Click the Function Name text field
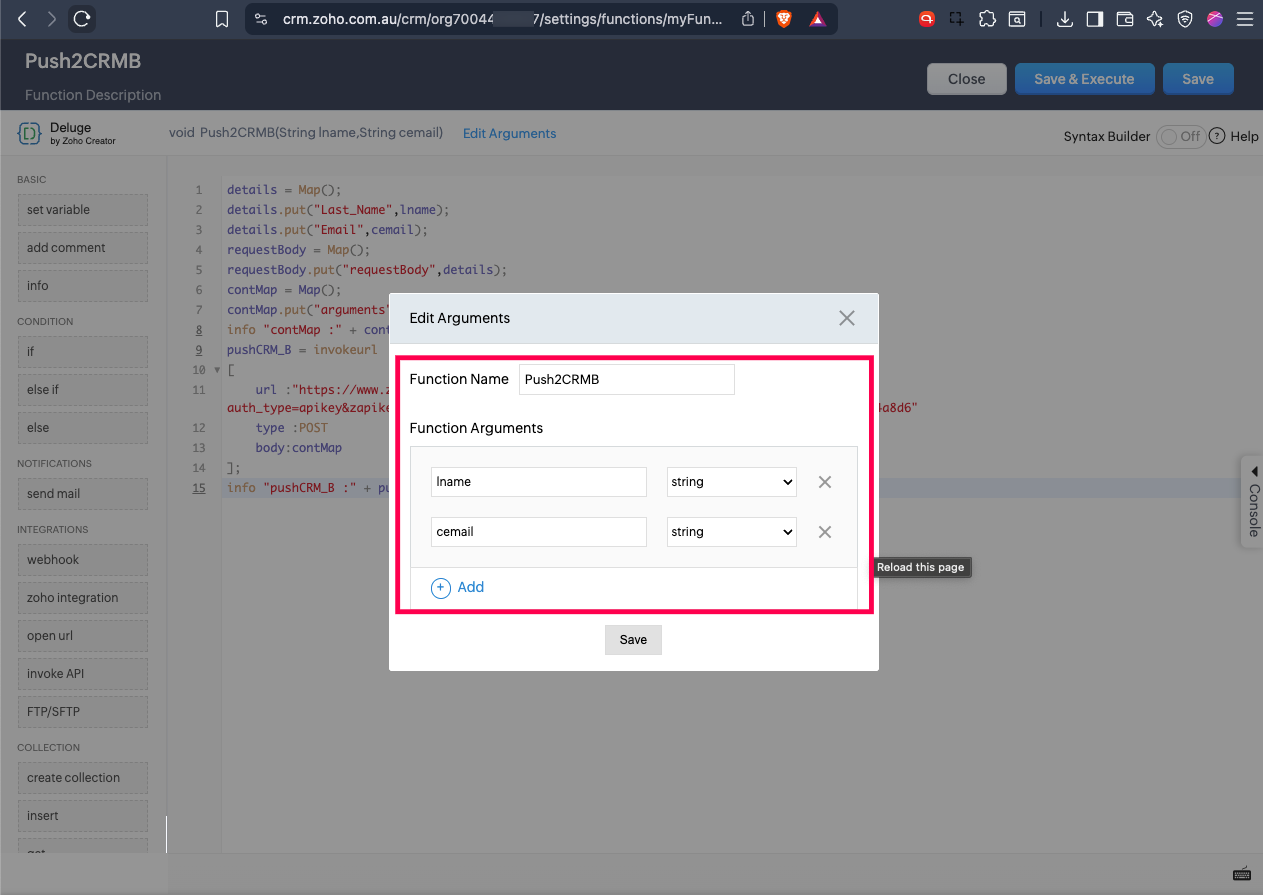 click(626, 380)
